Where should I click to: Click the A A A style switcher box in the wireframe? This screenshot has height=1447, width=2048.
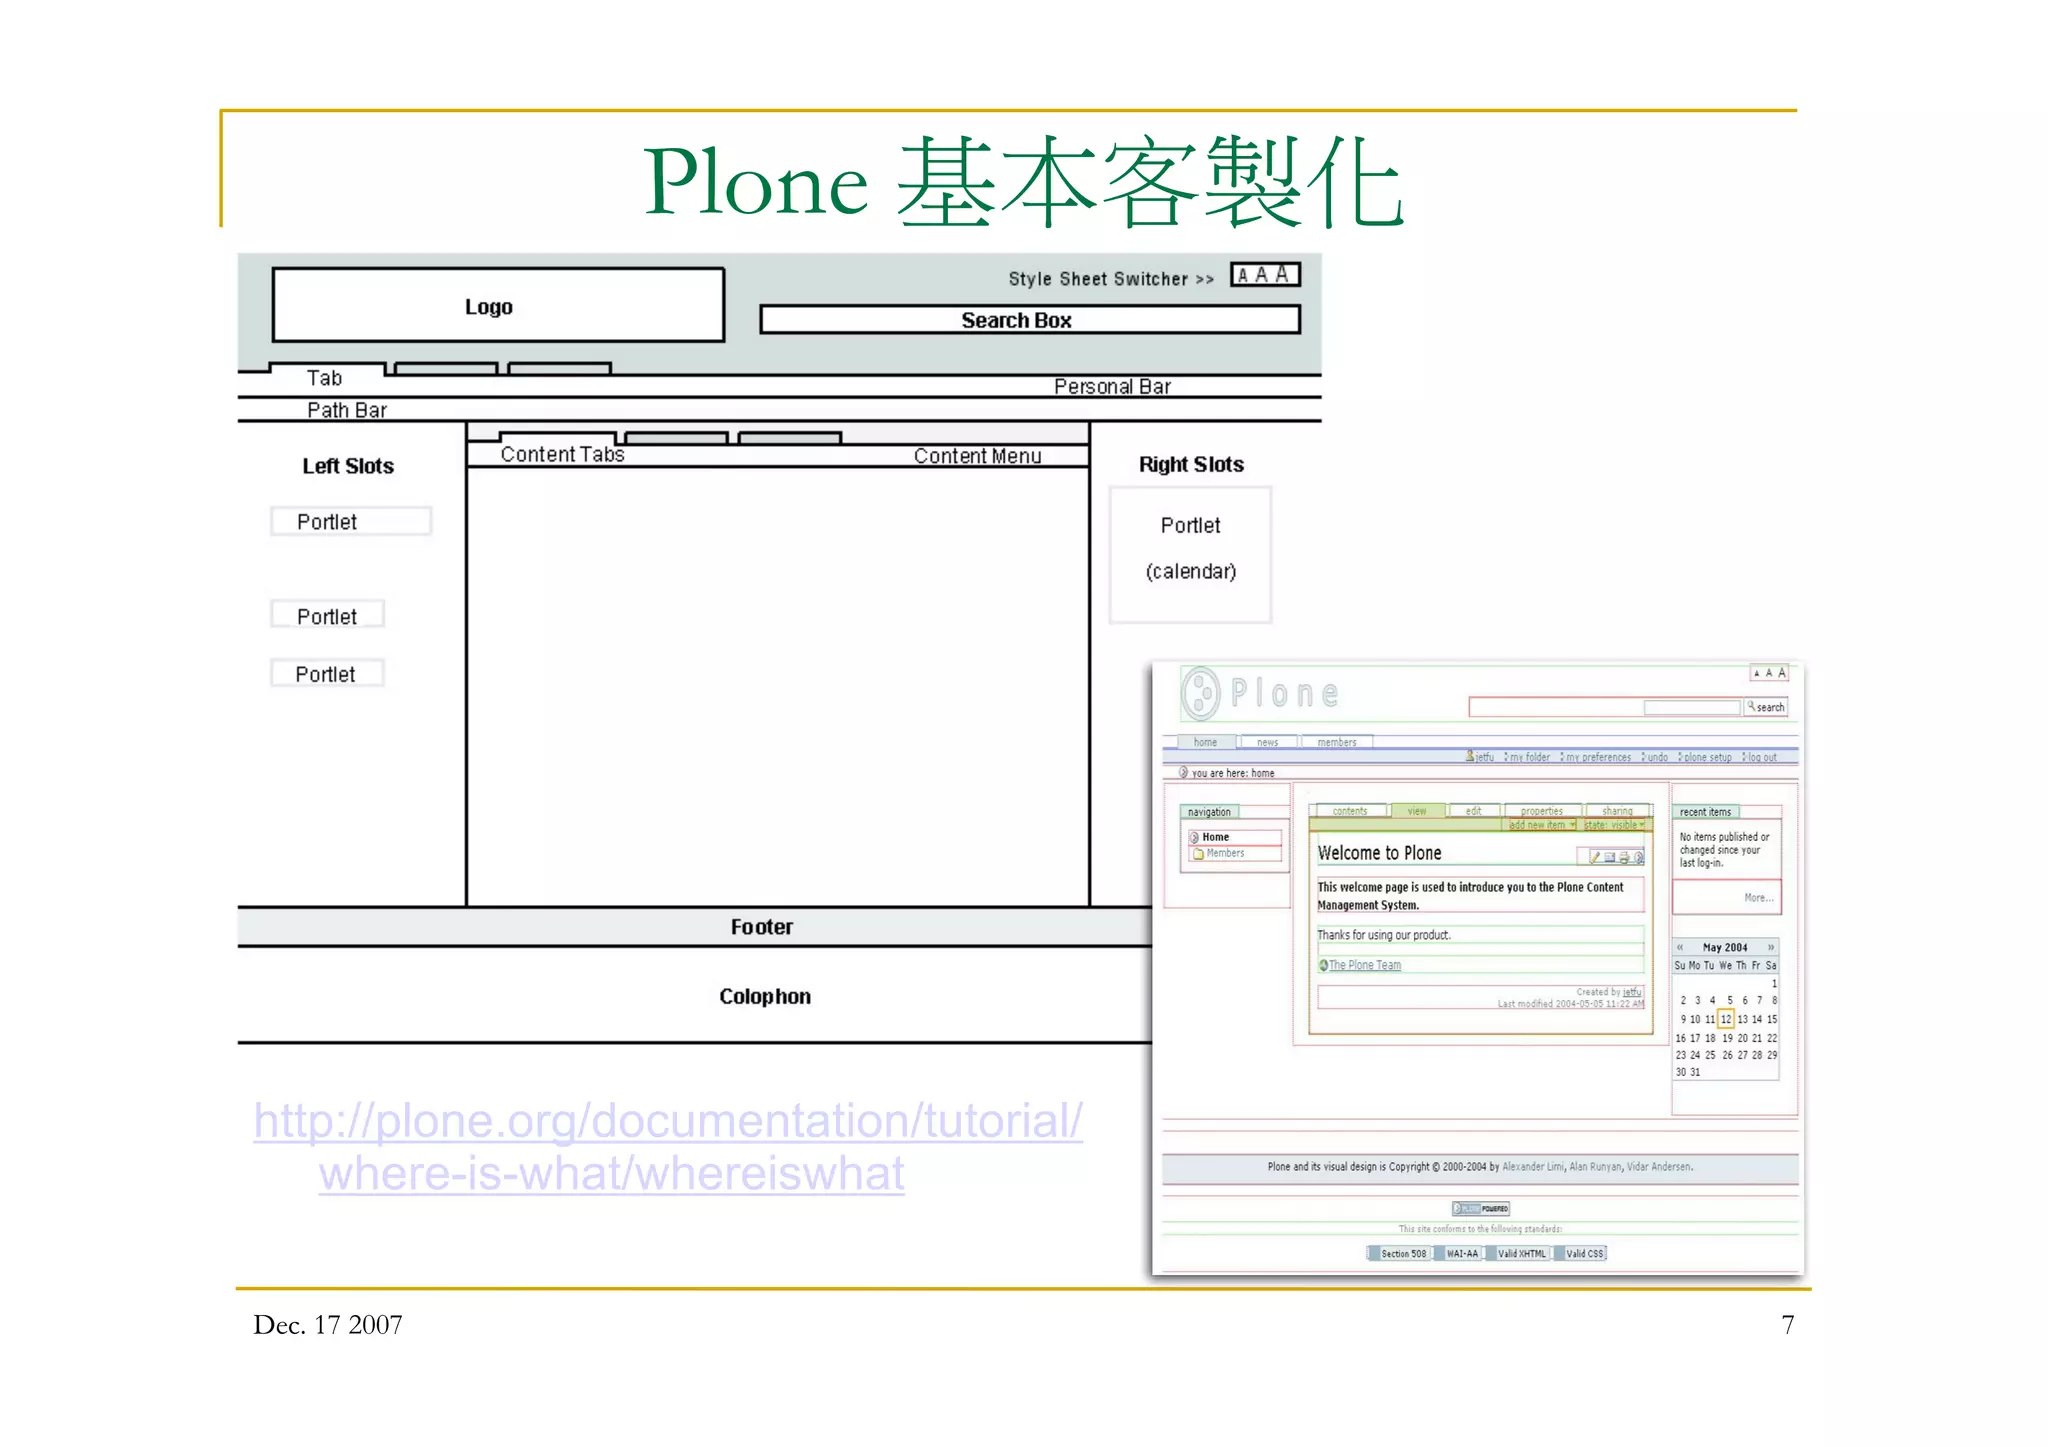[x=1265, y=274]
